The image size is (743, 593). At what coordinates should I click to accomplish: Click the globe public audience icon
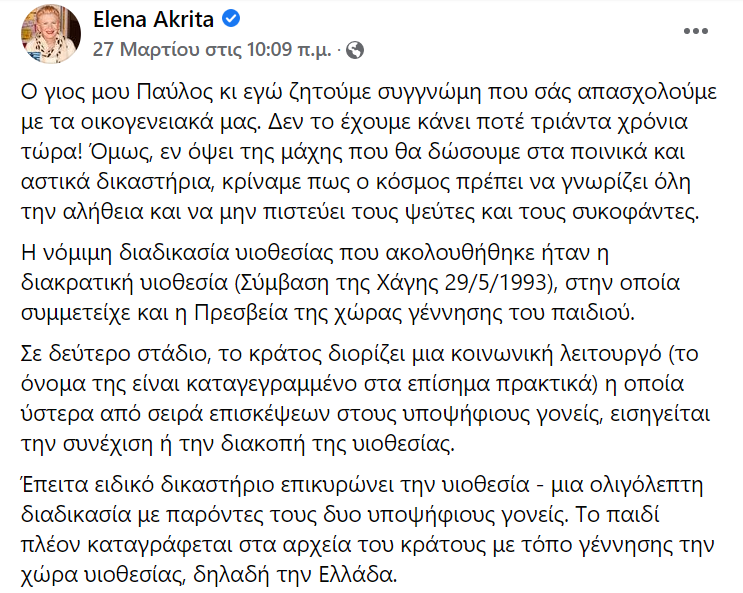(x=355, y=50)
